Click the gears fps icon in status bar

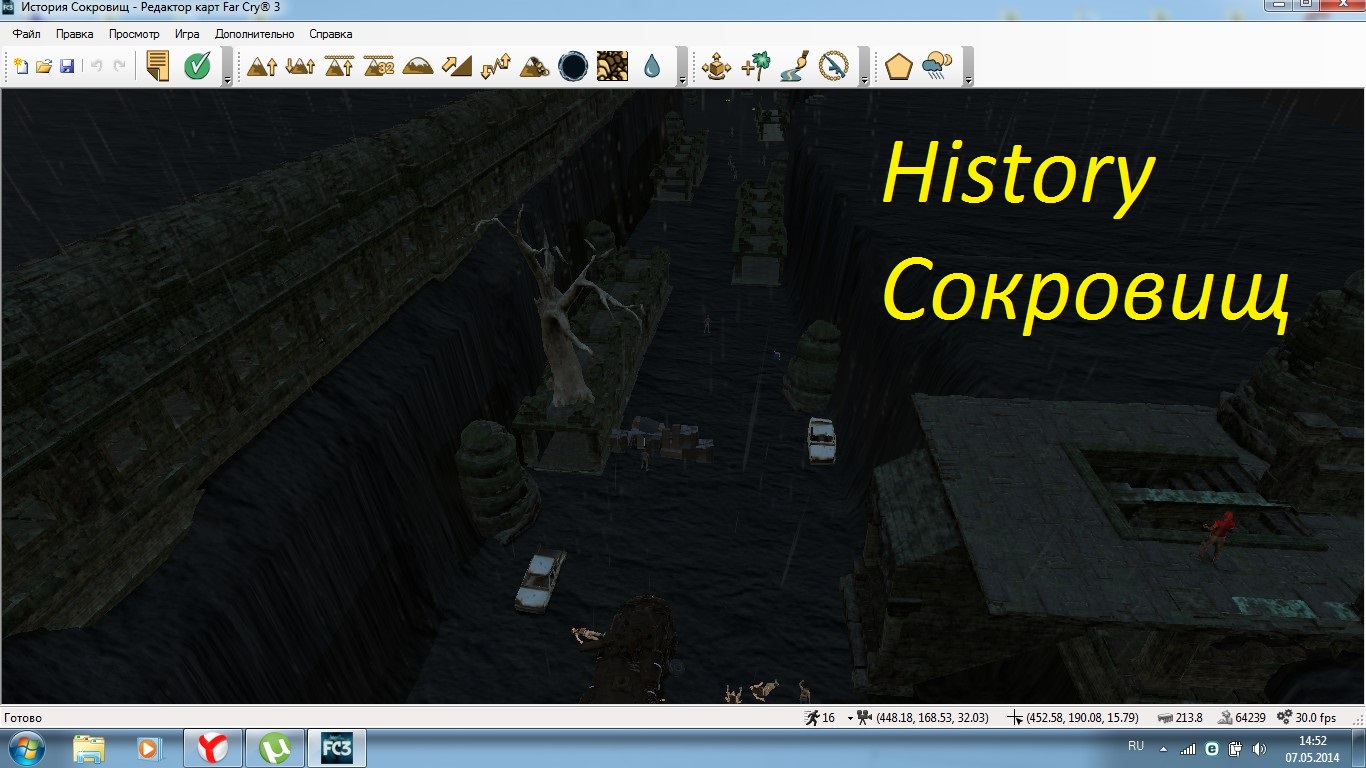[1285, 718]
